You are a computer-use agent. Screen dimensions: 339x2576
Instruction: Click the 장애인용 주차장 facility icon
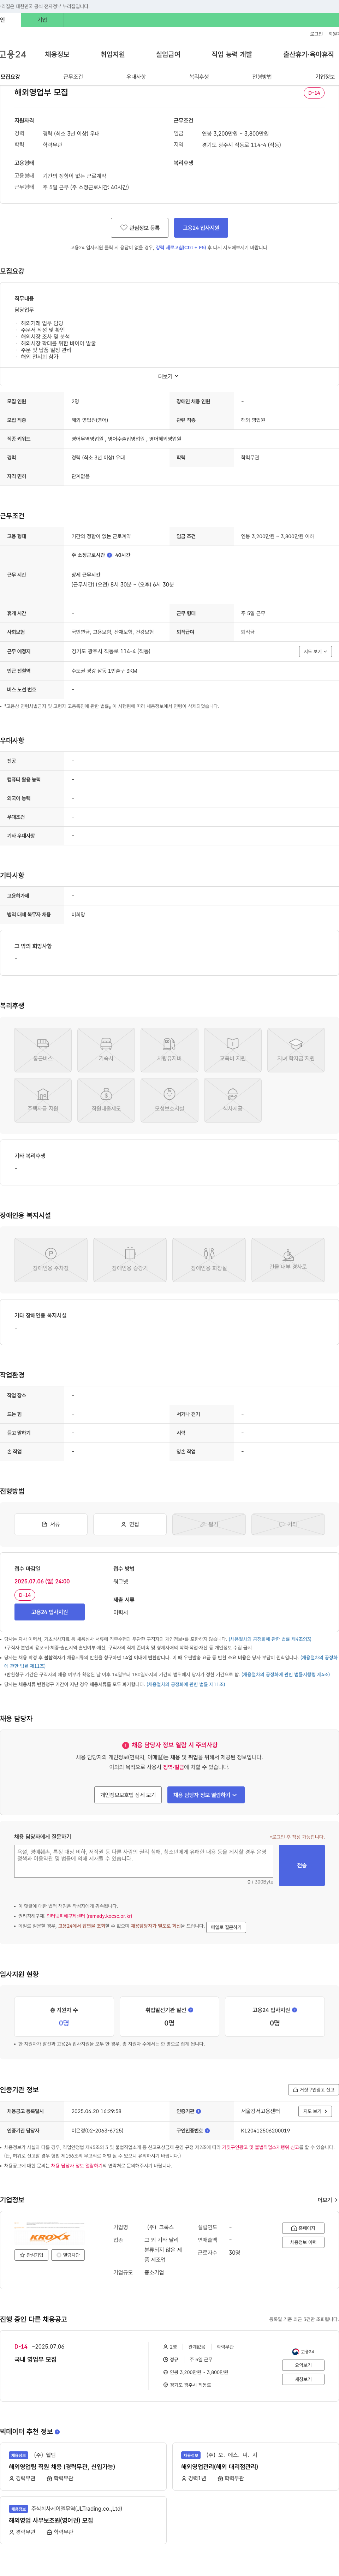51,1260
